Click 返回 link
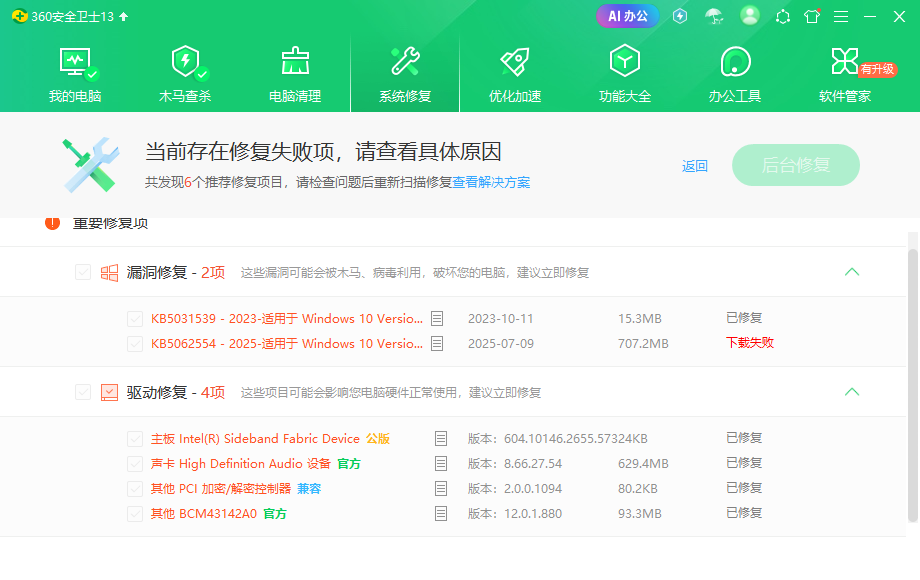The width and height of the screenshot is (920, 580). tap(695, 166)
